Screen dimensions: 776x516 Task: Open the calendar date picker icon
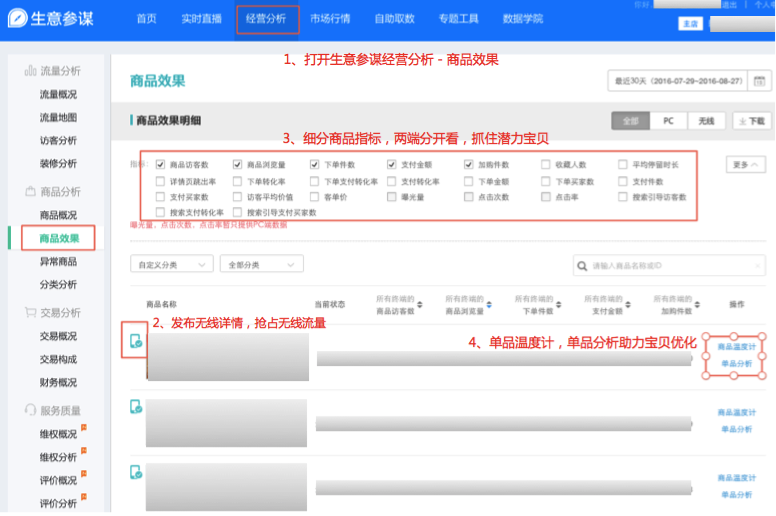tap(759, 81)
